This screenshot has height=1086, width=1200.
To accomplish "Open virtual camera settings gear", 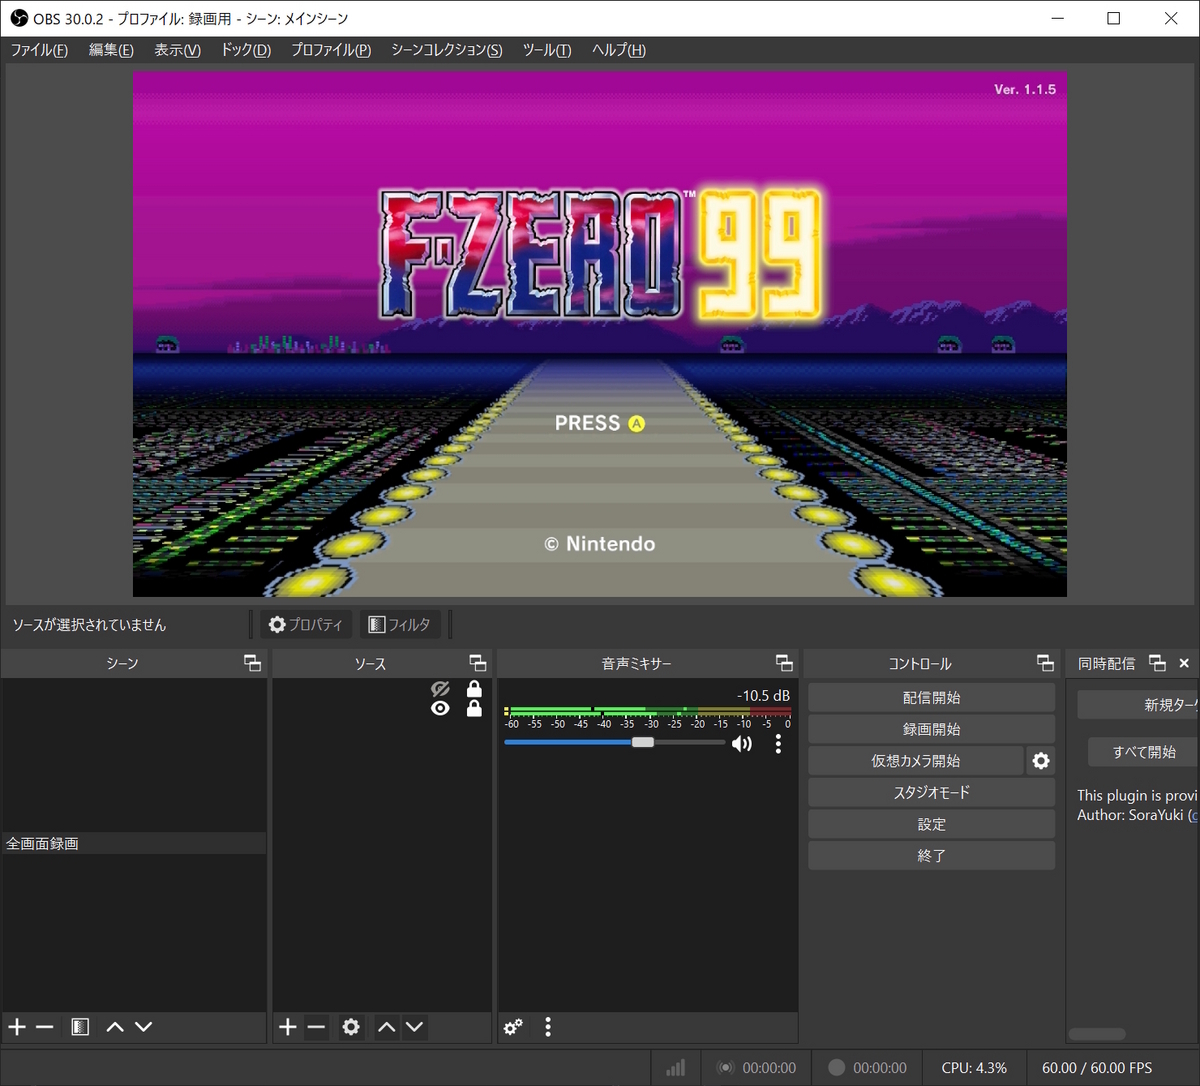I will pyautogui.click(x=1041, y=761).
